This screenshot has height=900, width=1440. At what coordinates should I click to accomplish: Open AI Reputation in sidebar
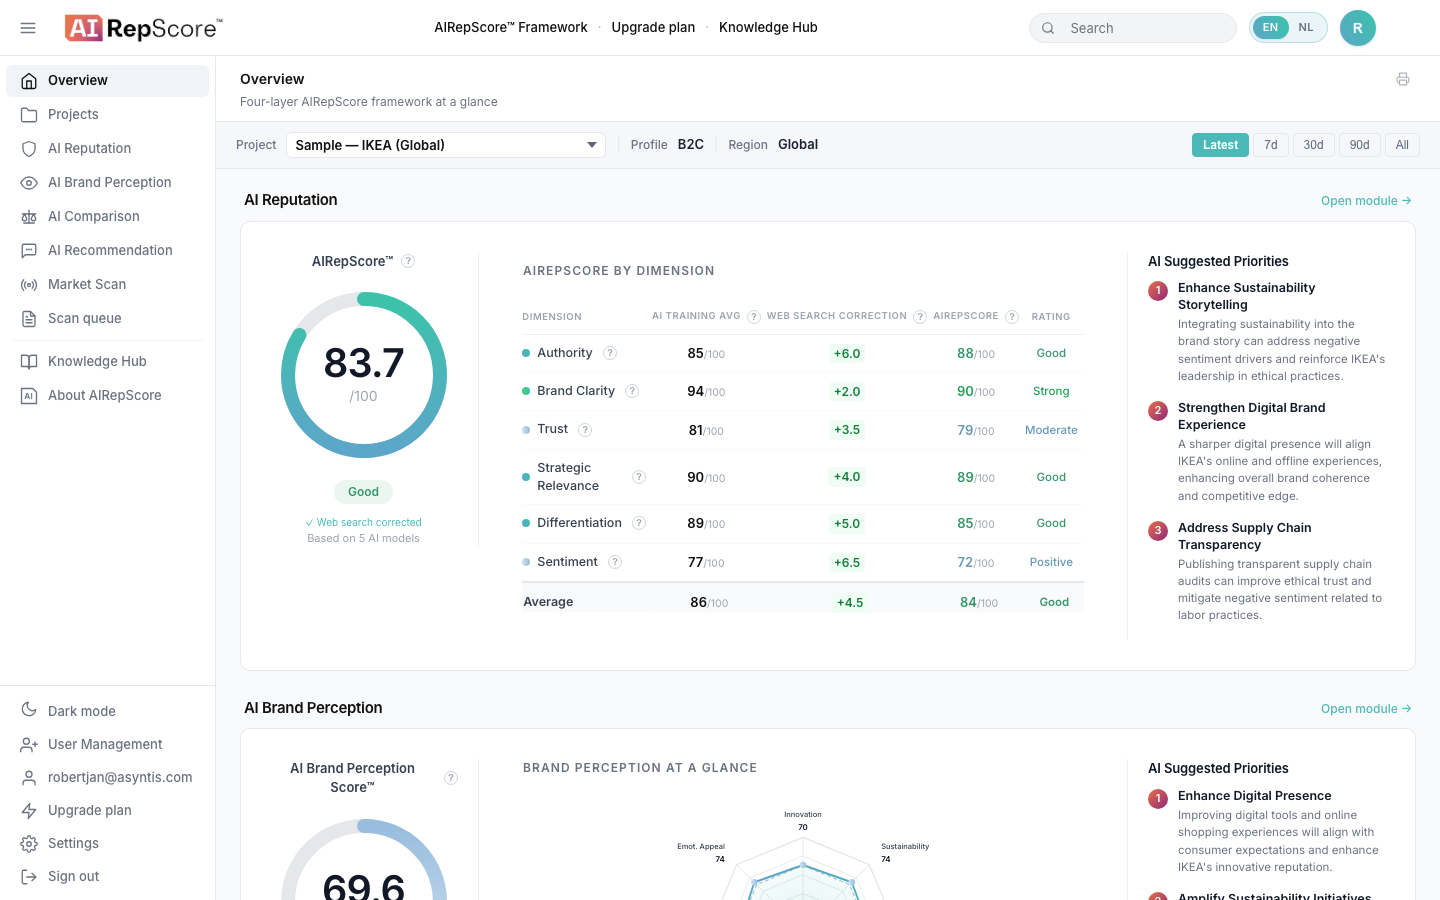click(107, 148)
